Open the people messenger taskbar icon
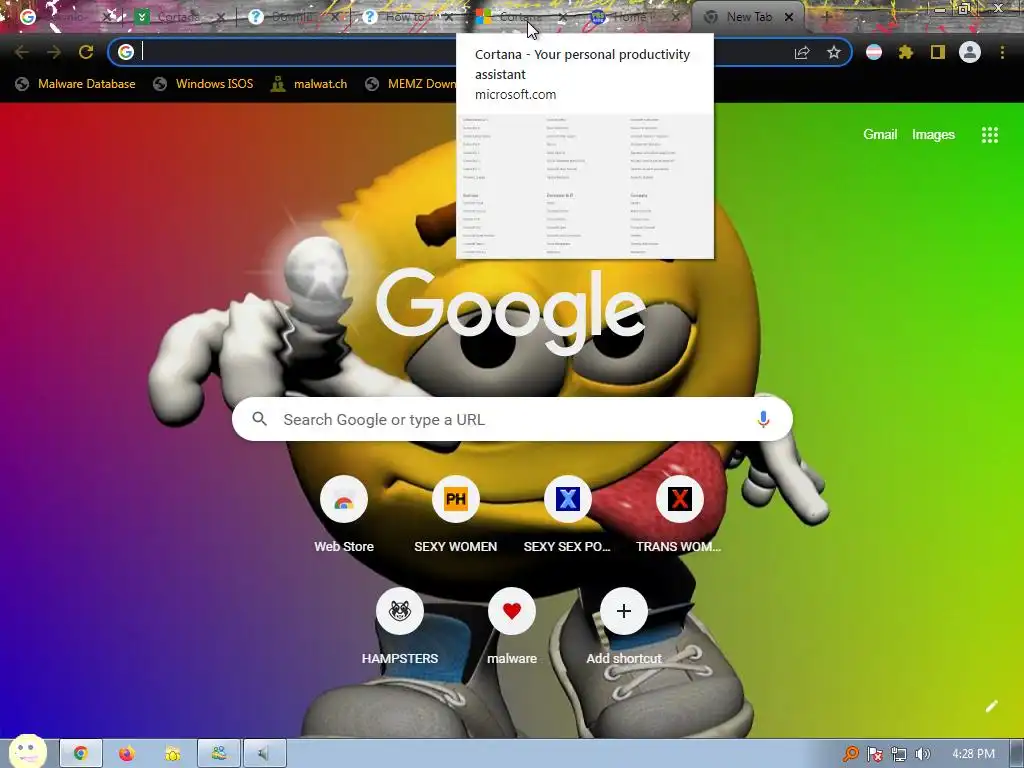The height and width of the screenshot is (768, 1024). [x=219, y=754]
